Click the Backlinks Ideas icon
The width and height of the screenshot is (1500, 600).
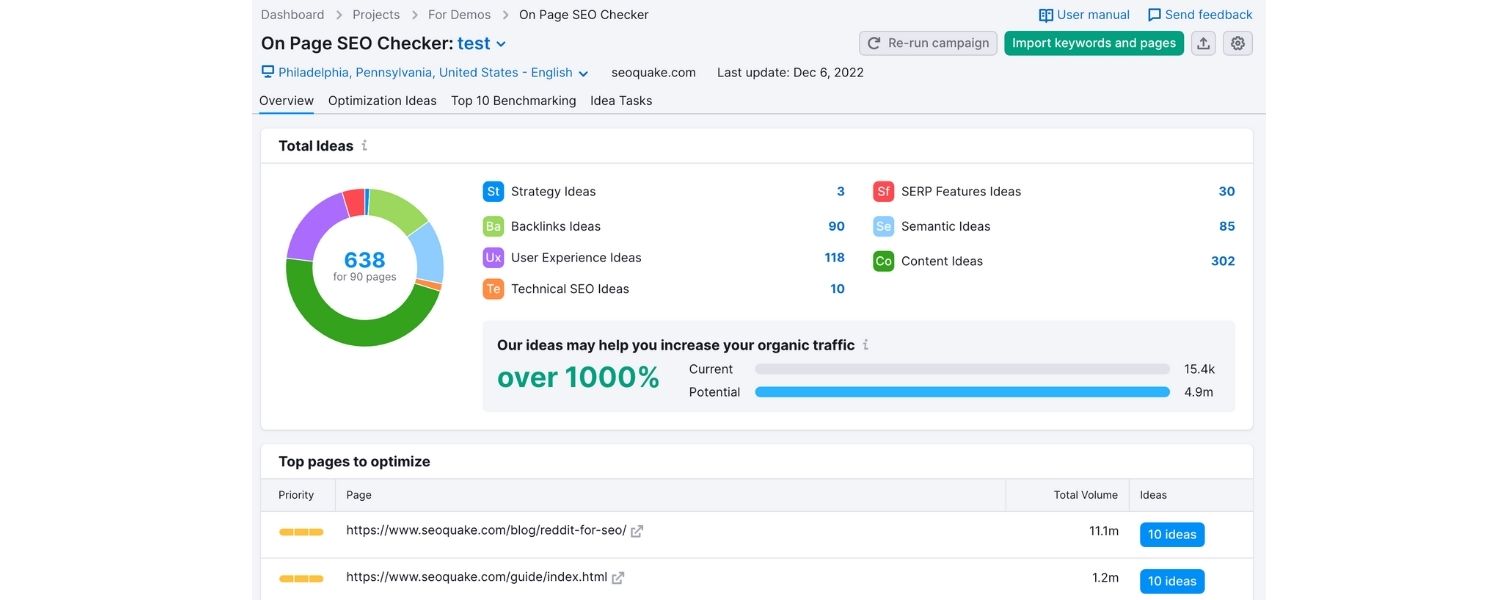pyautogui.click(x=493, y=226)
